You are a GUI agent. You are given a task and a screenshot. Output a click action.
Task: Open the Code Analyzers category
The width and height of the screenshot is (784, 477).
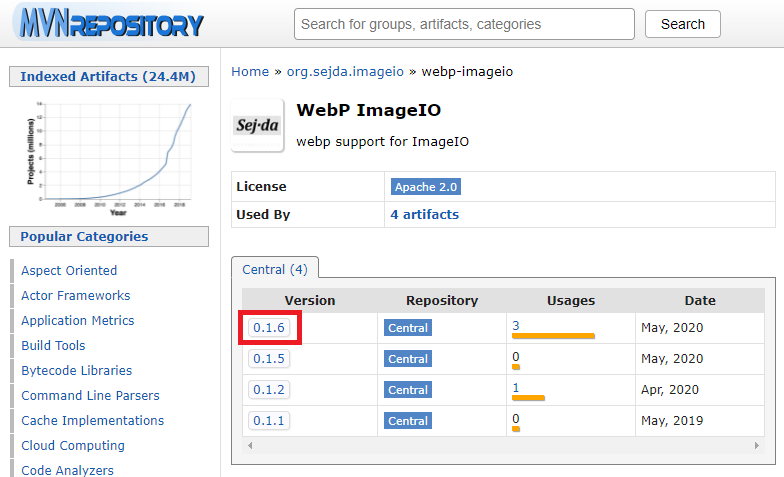68,470
